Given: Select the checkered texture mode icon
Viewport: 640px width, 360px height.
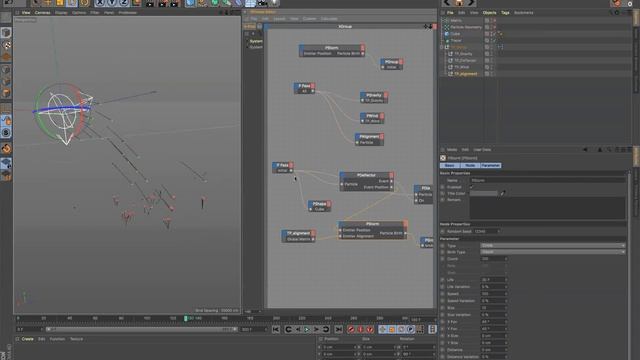Looking at the screenshot, I should (x=6, y=44).
